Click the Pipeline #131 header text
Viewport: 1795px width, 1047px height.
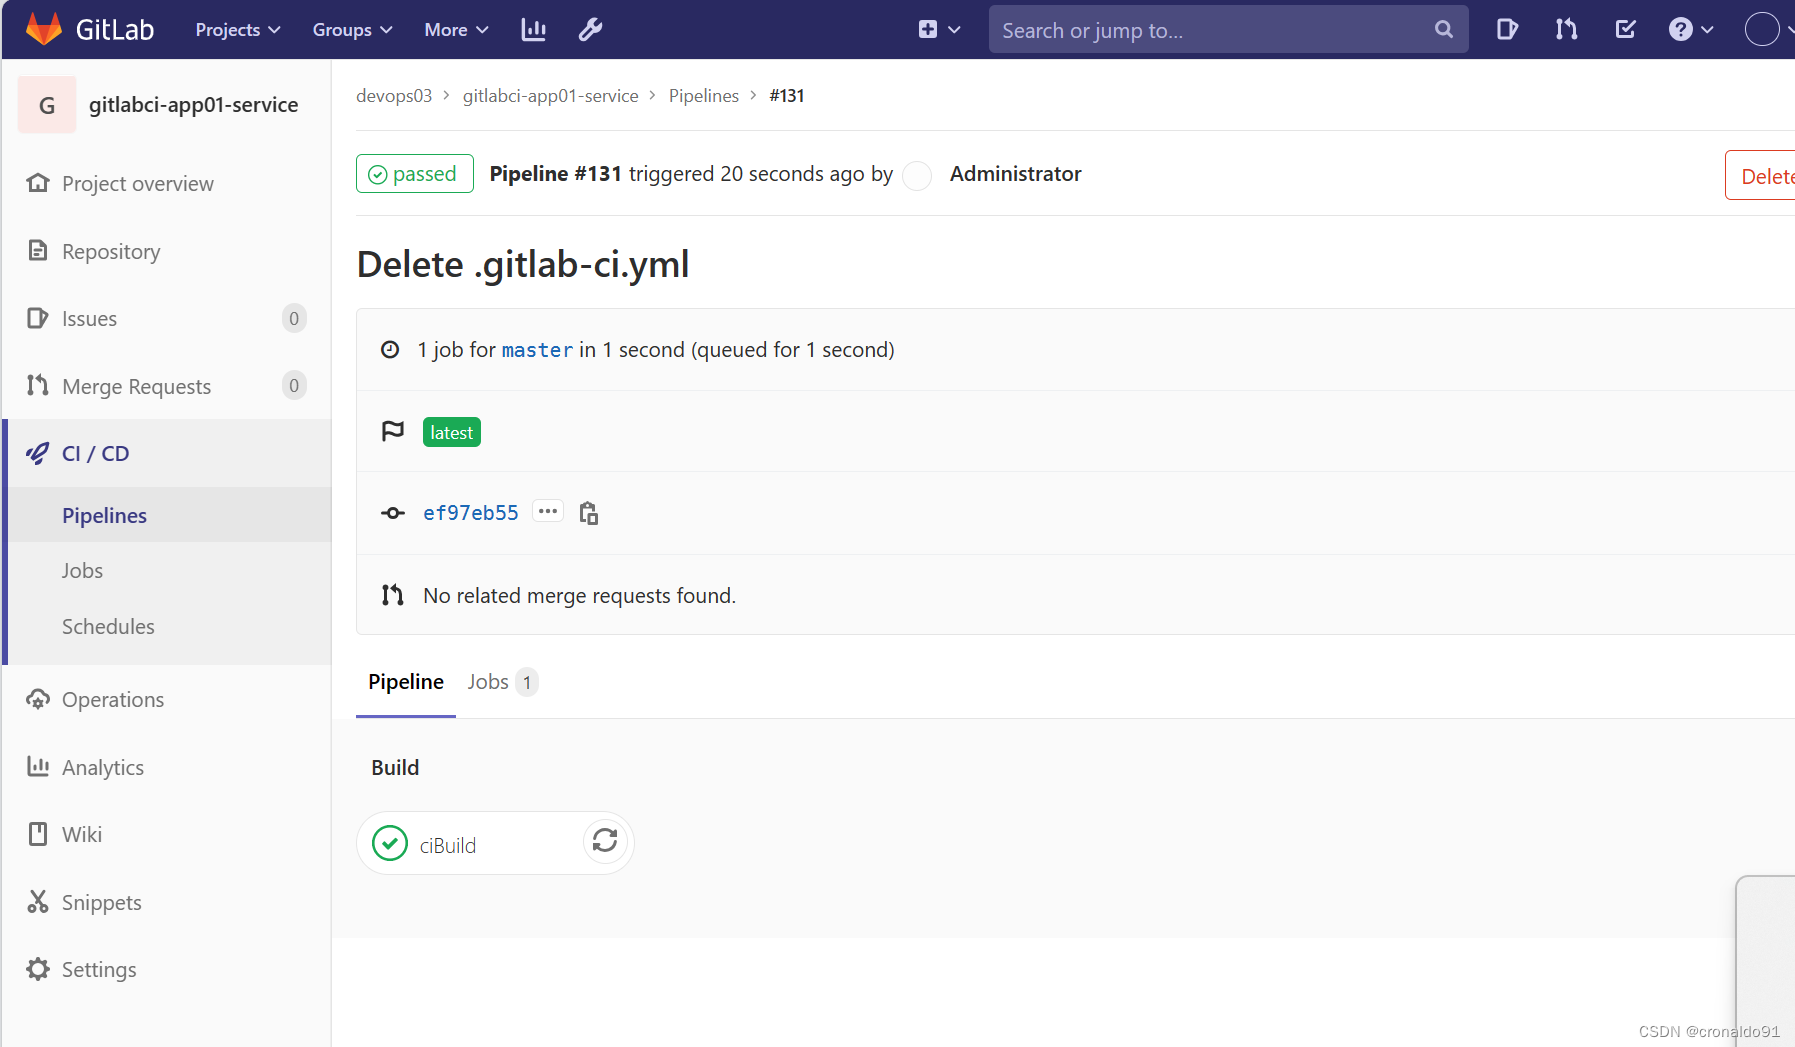(556, 174)
